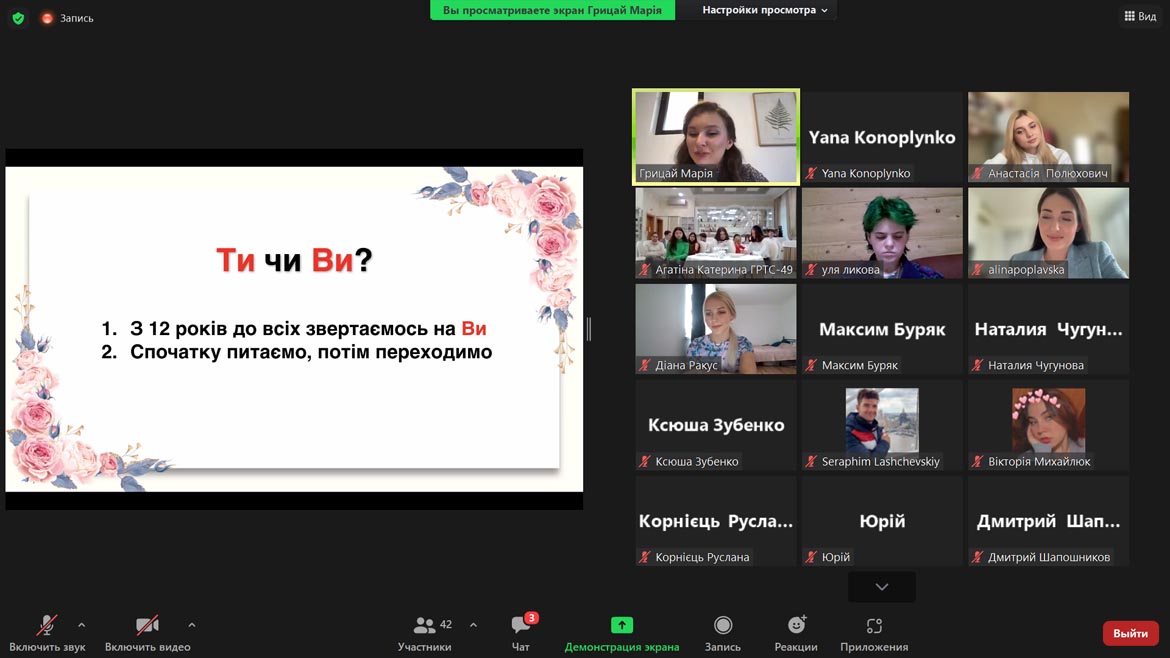Select Корнієць Руслана participant tile
The image size is (1170, 658).
tap(716, 521)
